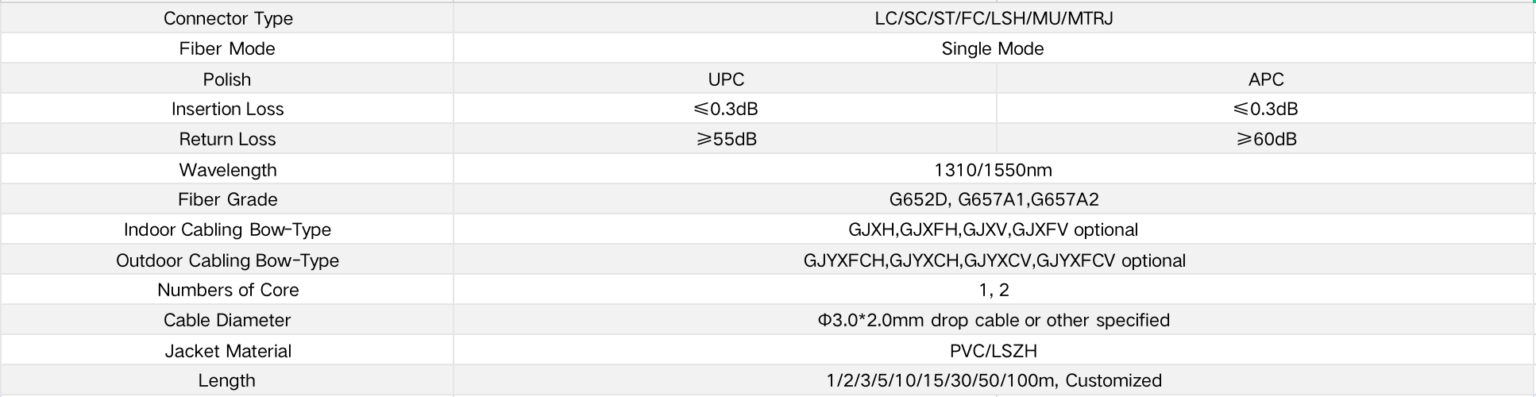The image size is (1536, 397).
Task: Click the GJYXFCH,GJYXCH,GJYXCV,GJYXFCV optional cell
Action: point(994,260)
